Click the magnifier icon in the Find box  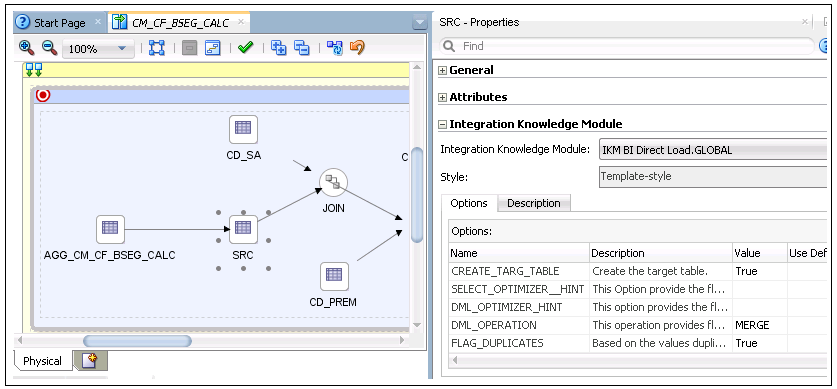coord(449,46)
